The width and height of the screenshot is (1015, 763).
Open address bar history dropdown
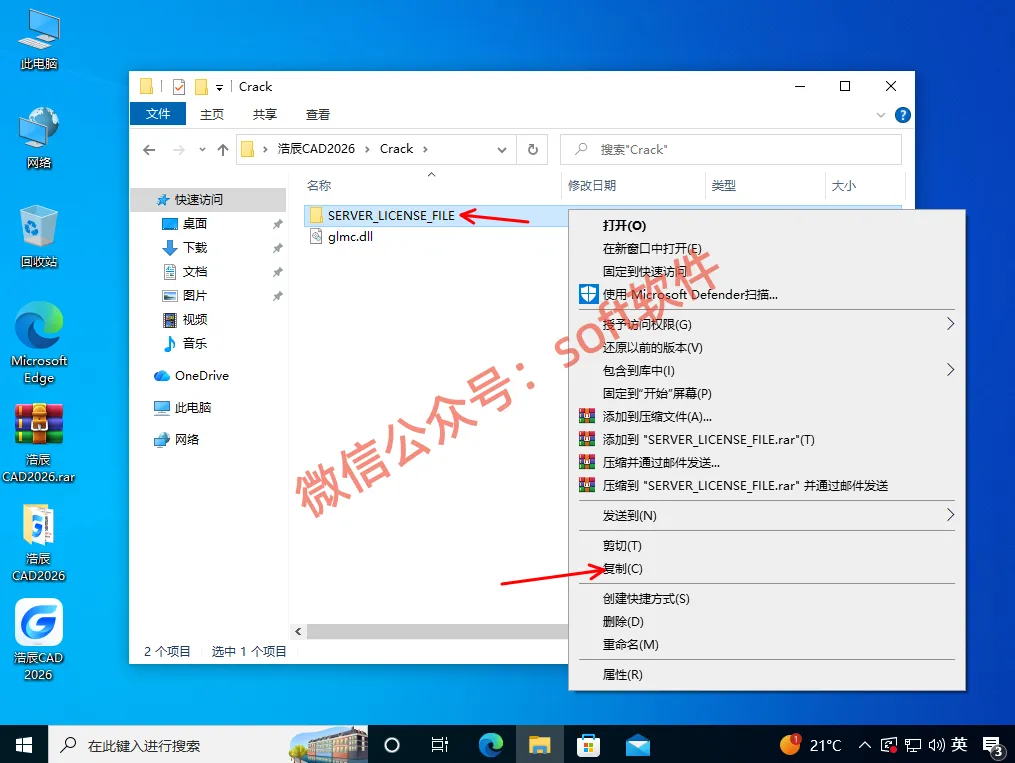point(502,149)
